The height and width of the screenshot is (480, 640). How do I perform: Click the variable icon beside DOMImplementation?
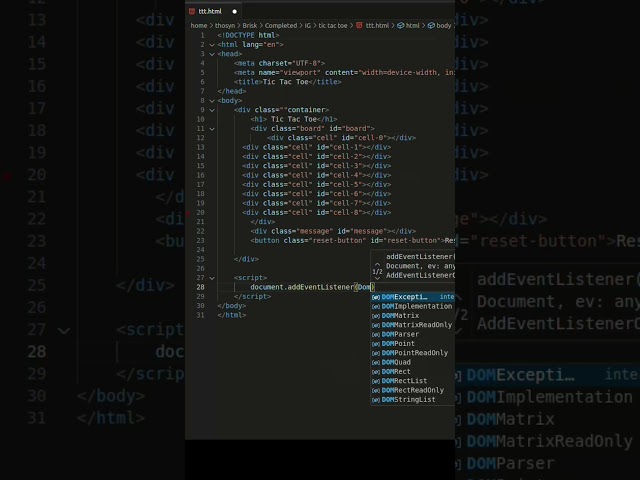pos(376,307)
